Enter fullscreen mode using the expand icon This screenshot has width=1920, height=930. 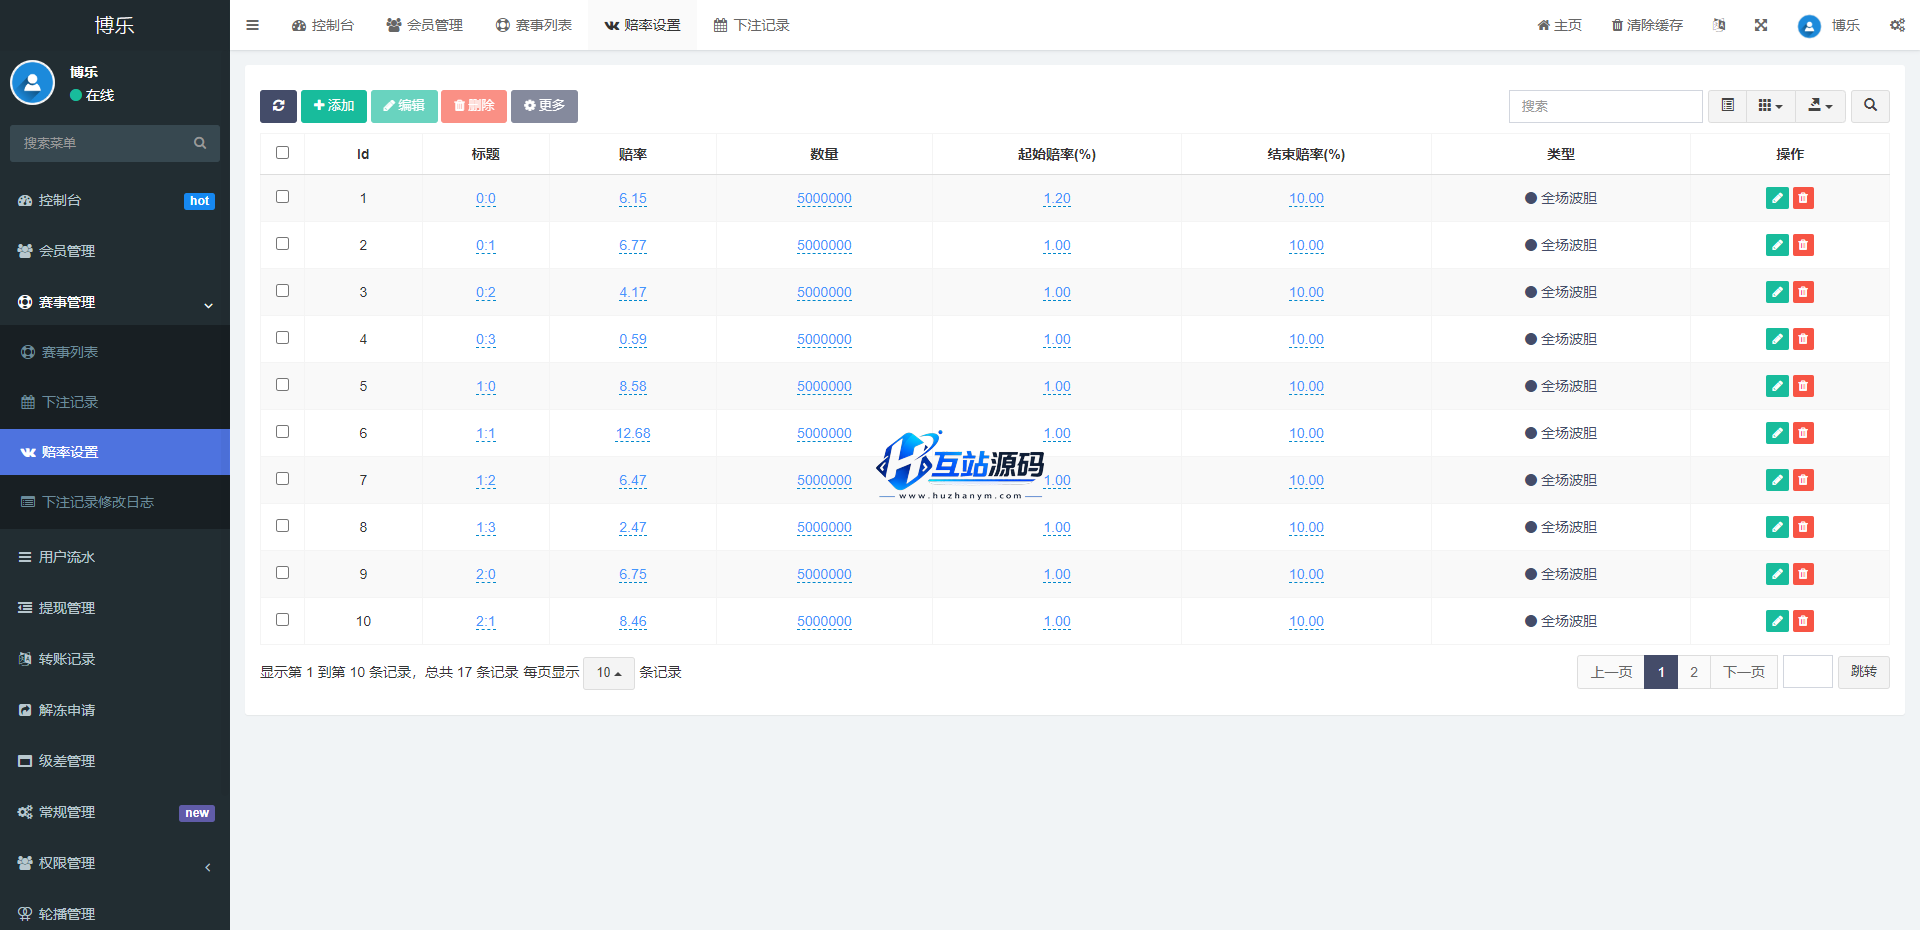[1761, 25]
